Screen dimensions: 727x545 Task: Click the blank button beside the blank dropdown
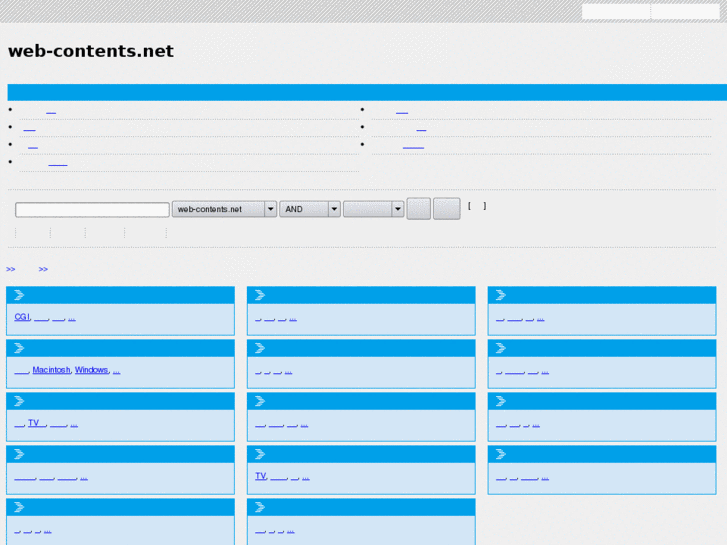coord(419,209)
